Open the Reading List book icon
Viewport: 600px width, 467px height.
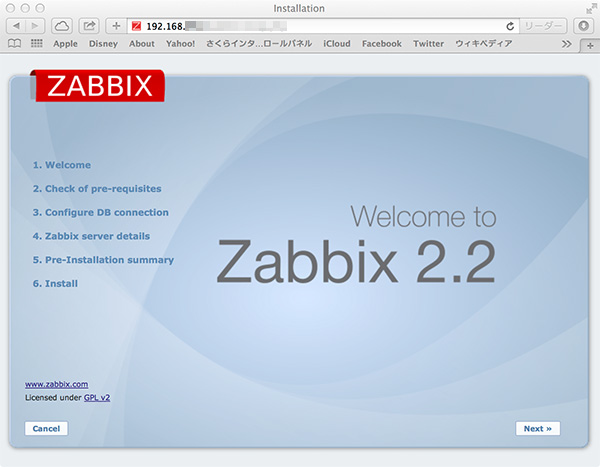pyautogui.click(x=14, y=44)
